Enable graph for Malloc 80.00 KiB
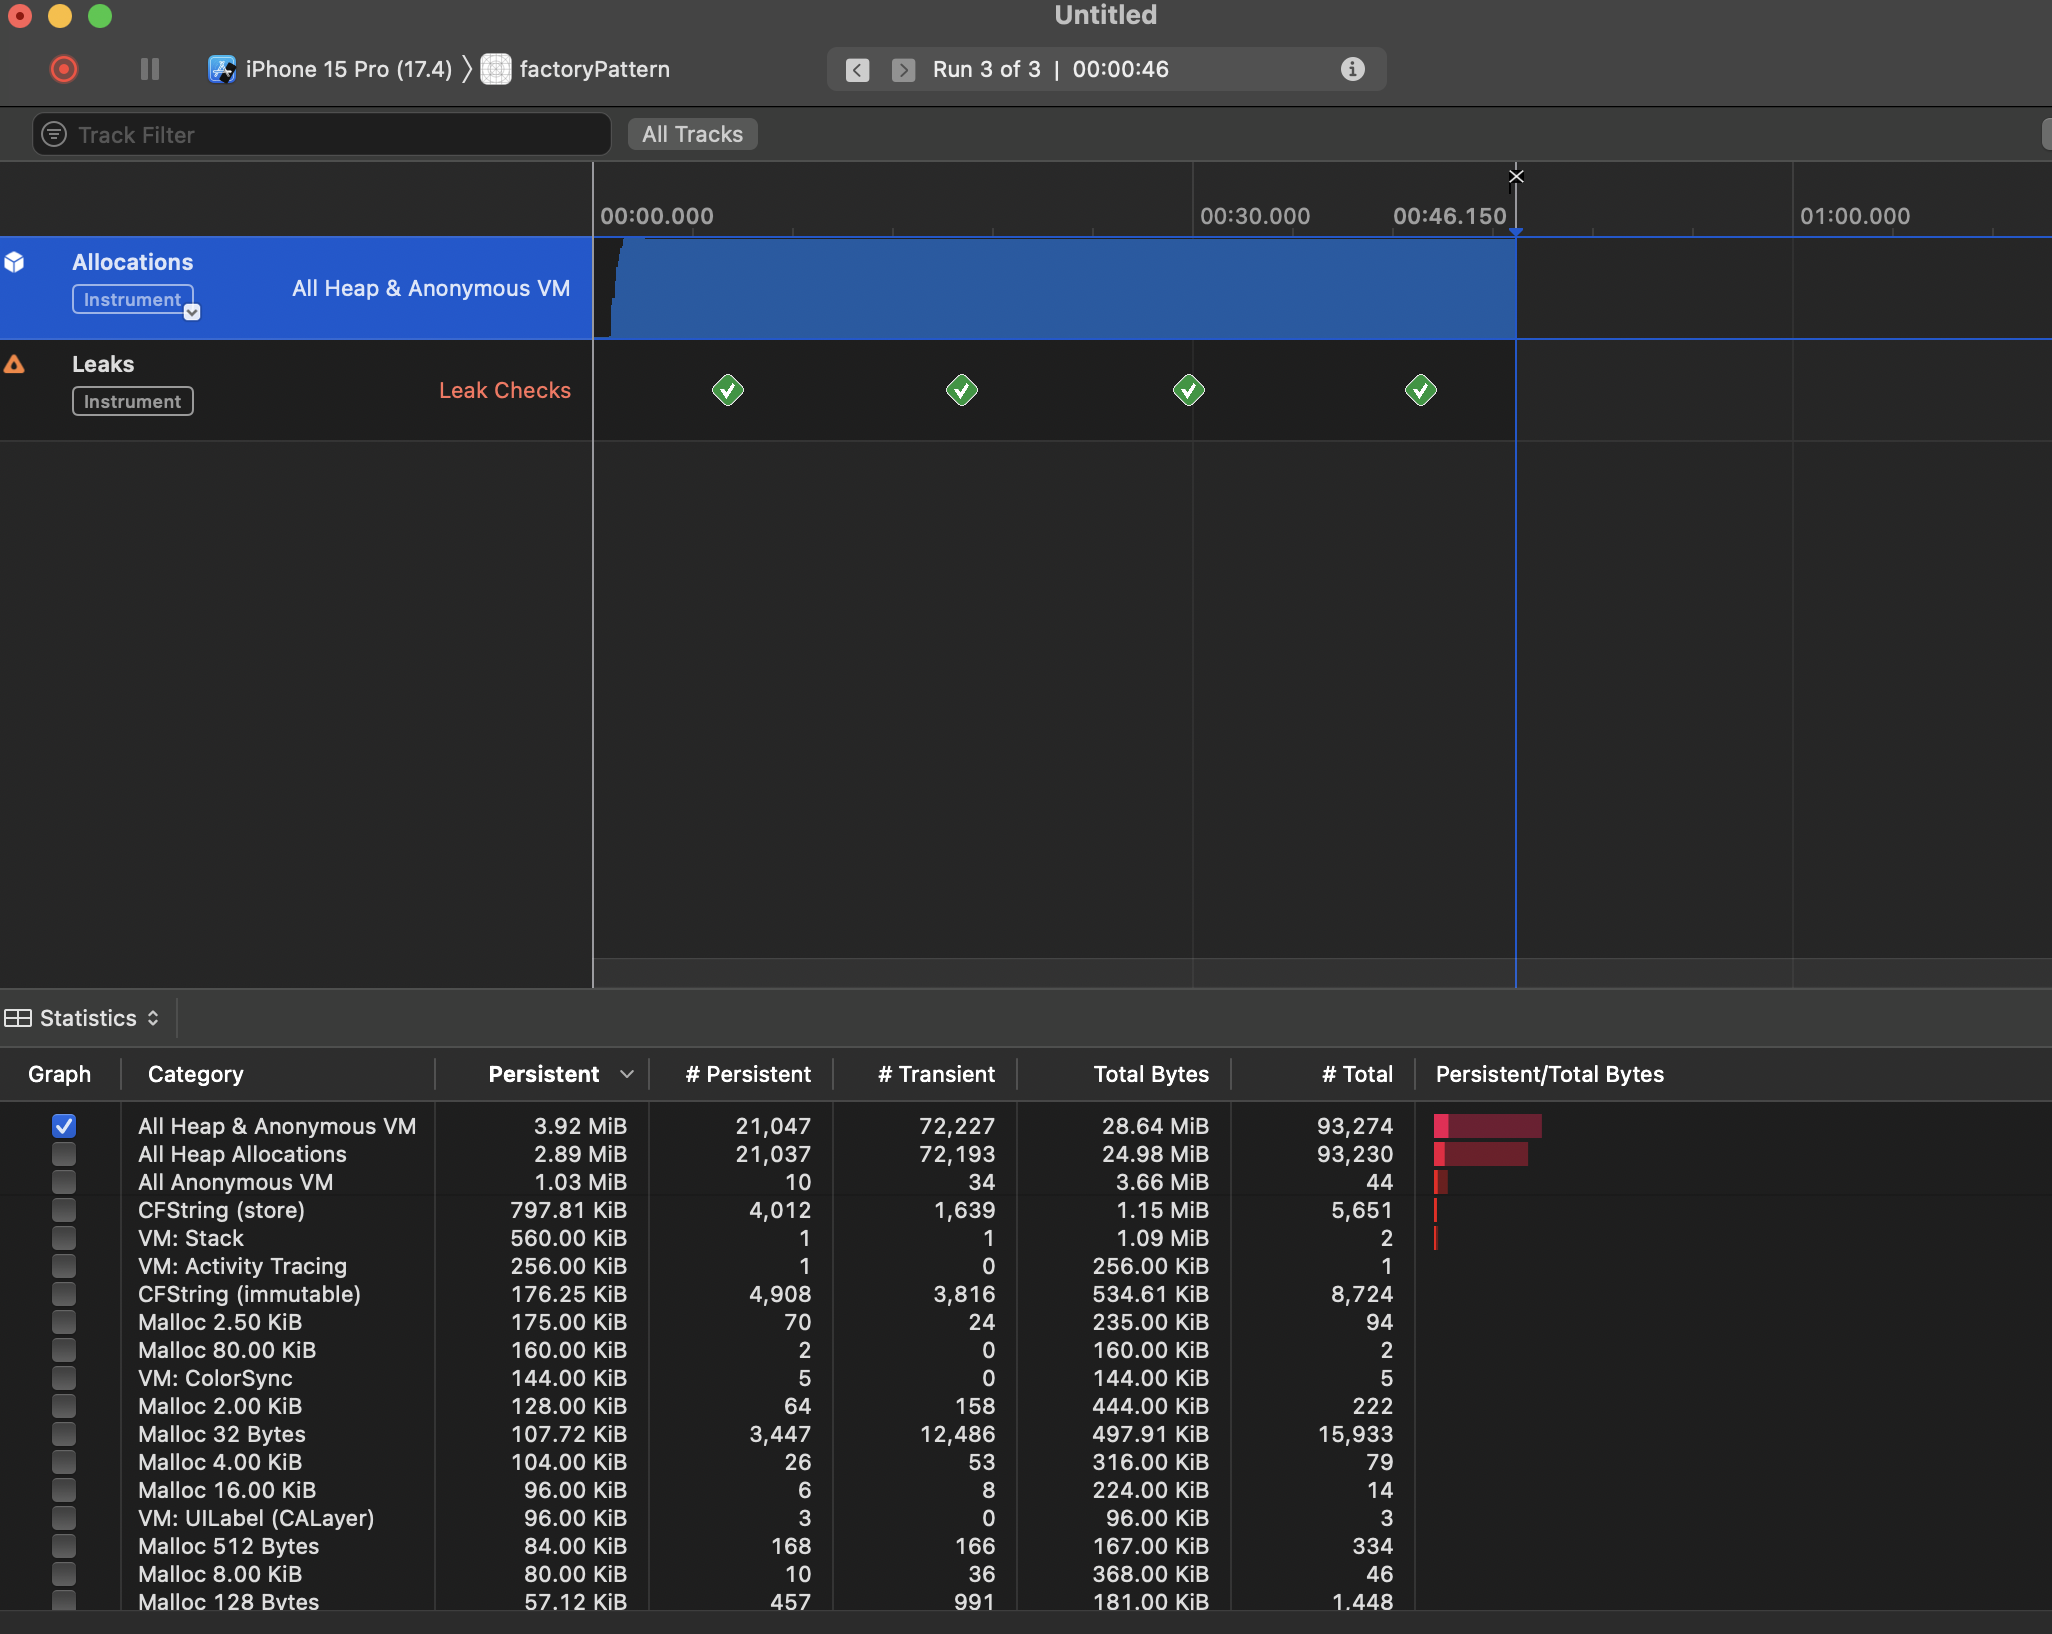Viewport: 2052px width, 1634px height. coord(64,1350)
